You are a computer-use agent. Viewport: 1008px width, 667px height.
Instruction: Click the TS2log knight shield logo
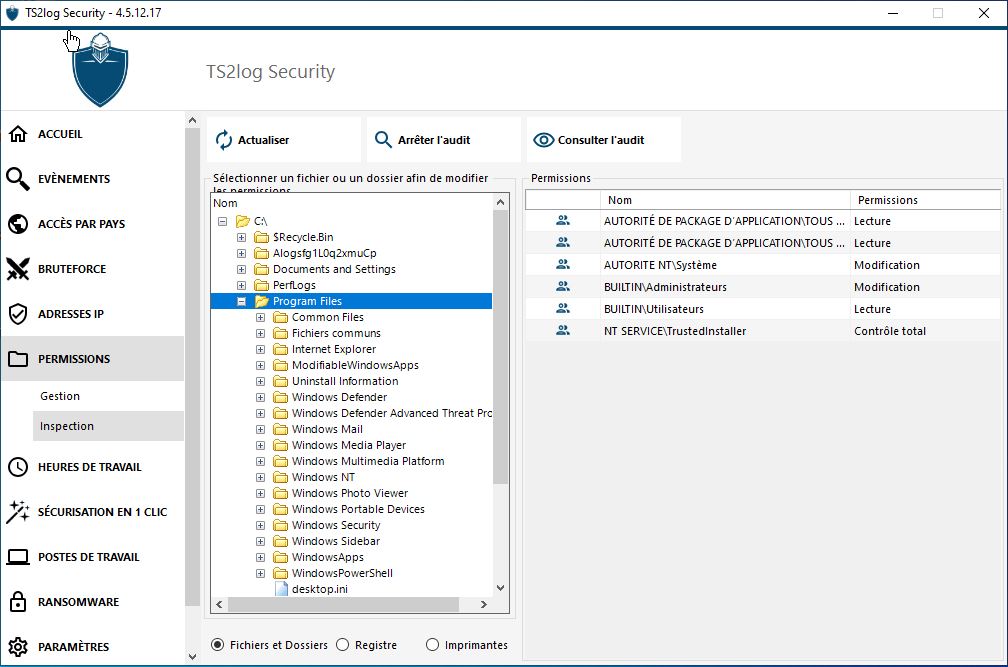pos(100,70)
